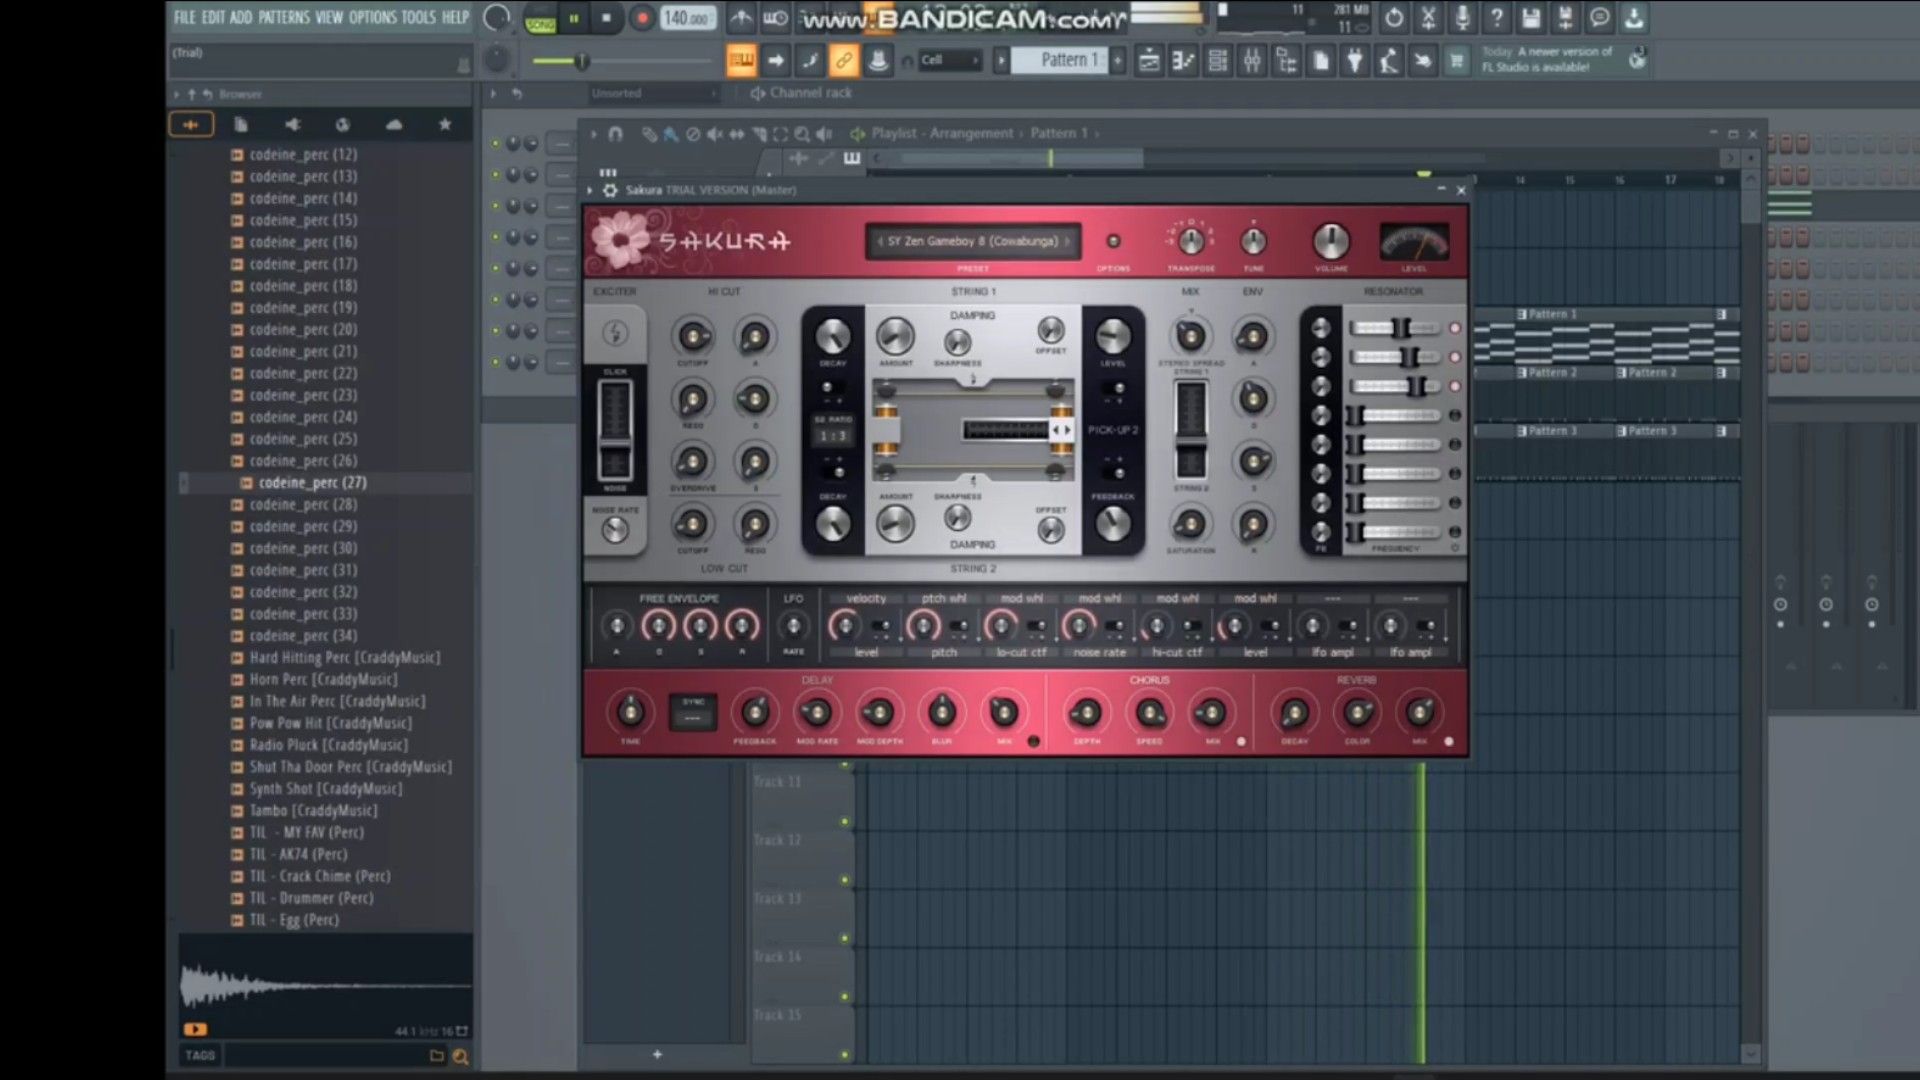The height and width of the screenshot is (1080, 1920).
Task: Click the tempo field showing 140.000
Action: [686, 18]
